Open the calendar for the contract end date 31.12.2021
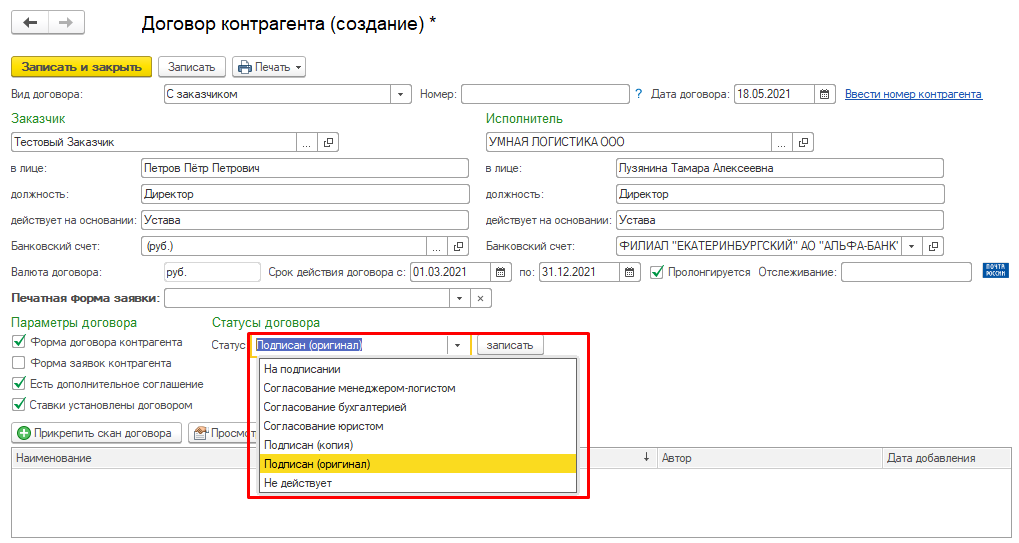The width and height of the screenshot is (1019, 543). (x=630, y=272)
